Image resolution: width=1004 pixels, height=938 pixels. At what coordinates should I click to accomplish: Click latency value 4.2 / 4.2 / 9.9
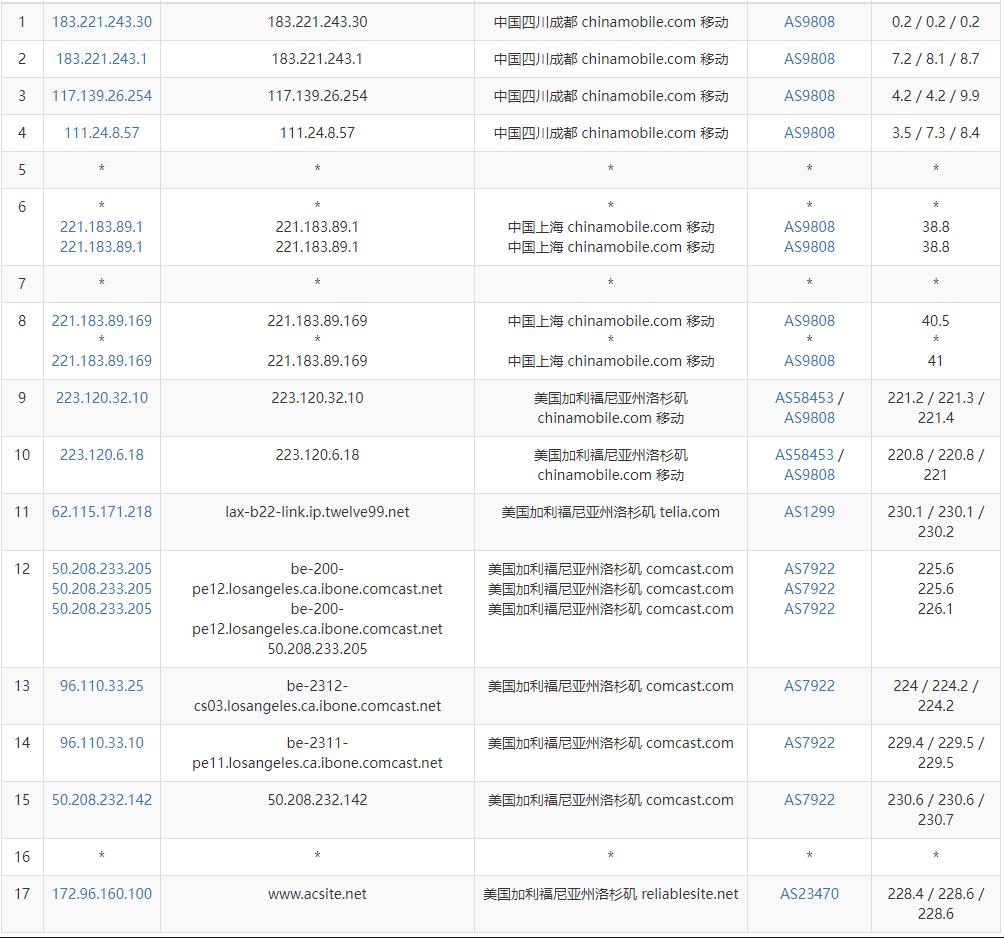(x=935, y=96)
